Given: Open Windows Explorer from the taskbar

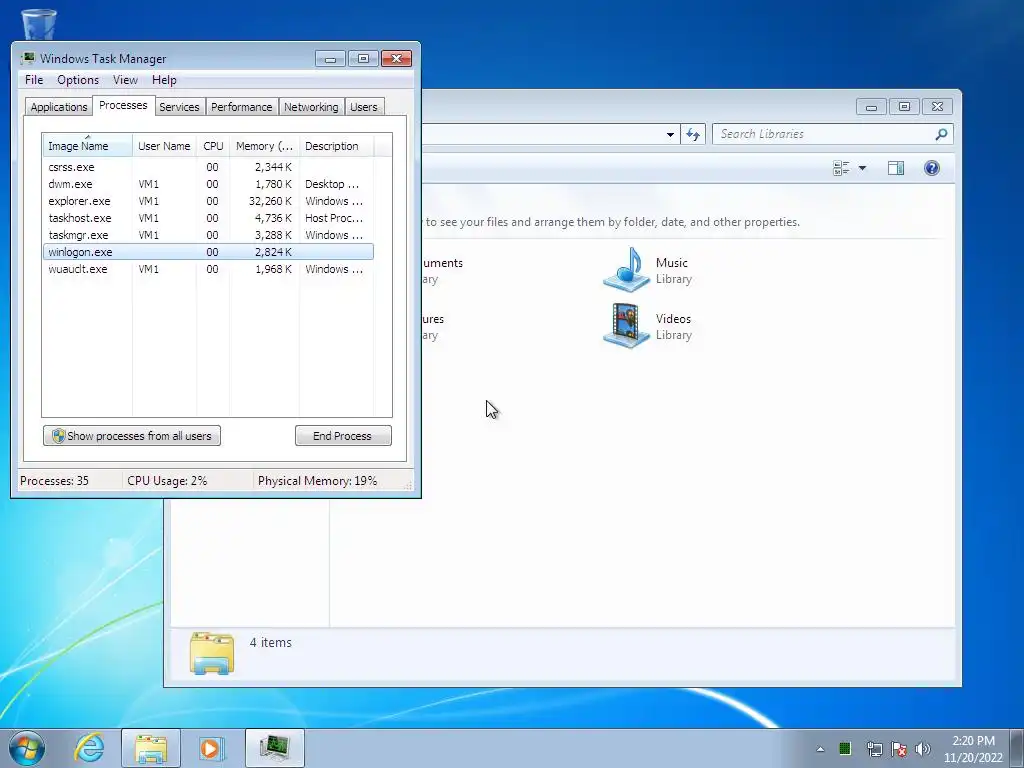Looking at the screenshot, I should pyautogui.click(x=151, y=748).
